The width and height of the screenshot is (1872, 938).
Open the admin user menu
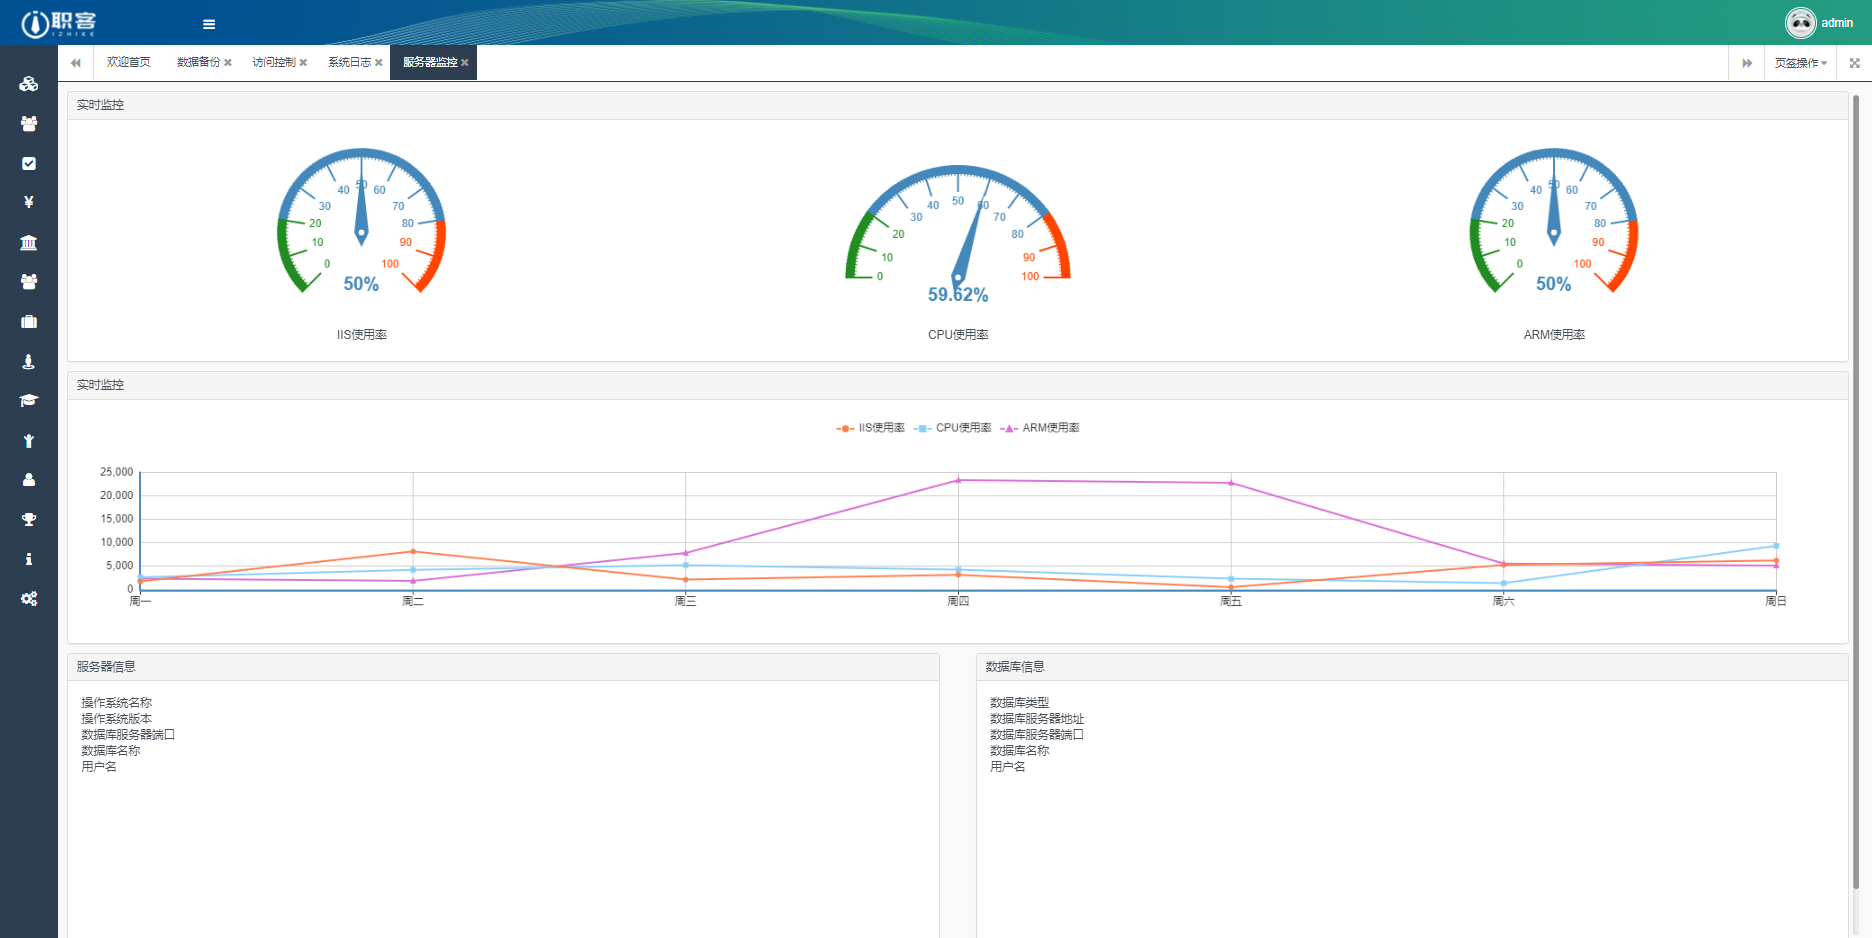(1820, 23)
